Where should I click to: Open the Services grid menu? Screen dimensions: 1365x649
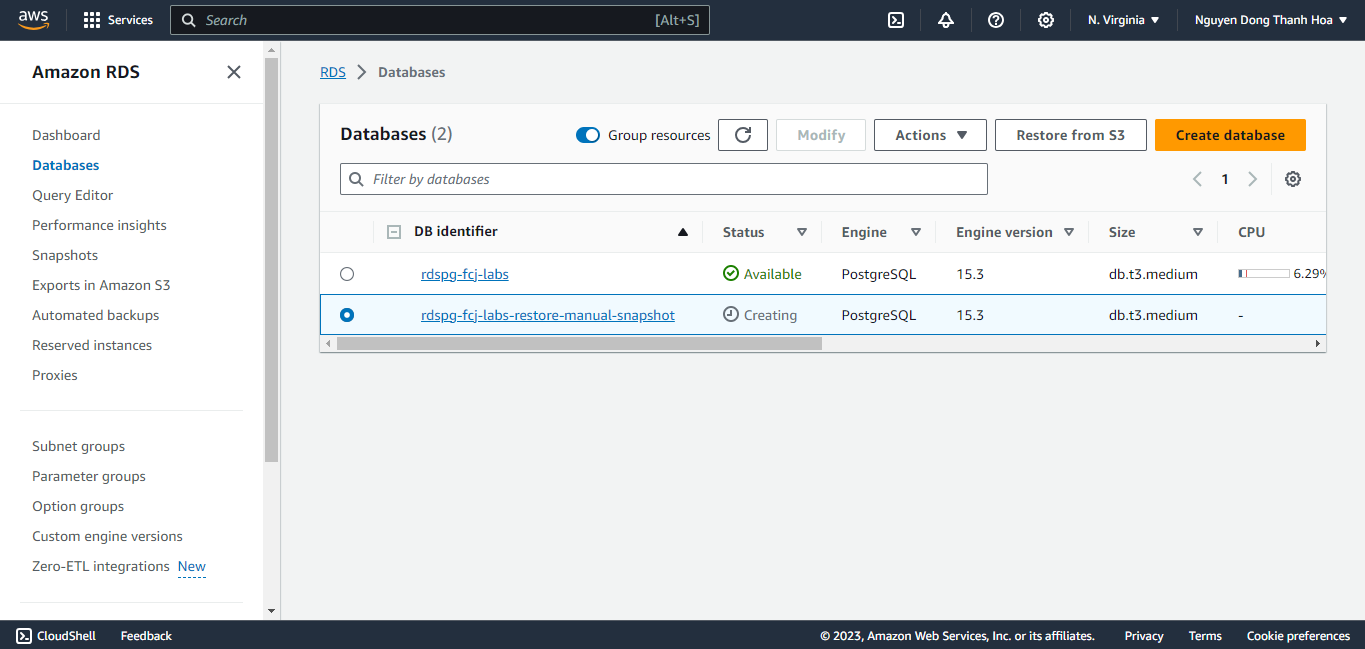coord(118,20)
